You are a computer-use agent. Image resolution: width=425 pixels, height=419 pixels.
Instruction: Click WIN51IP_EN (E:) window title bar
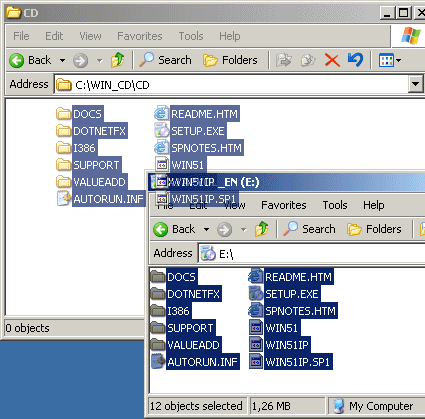point(287,182)
